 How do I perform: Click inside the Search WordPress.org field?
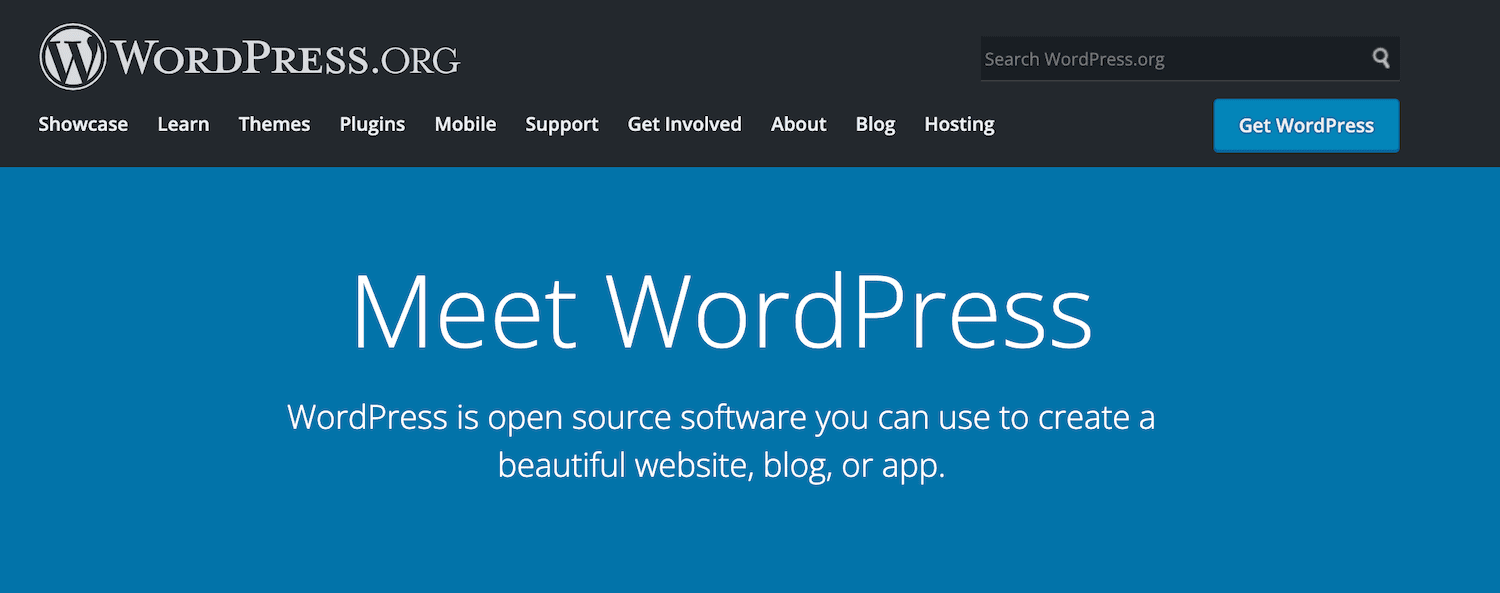[x=1150, y=59]
